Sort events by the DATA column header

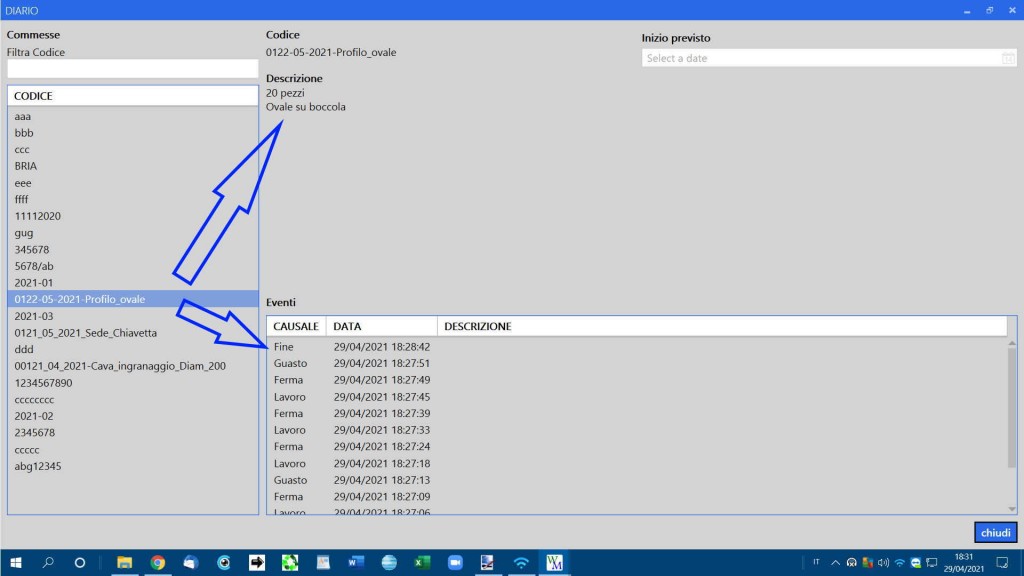pos(381,326)
